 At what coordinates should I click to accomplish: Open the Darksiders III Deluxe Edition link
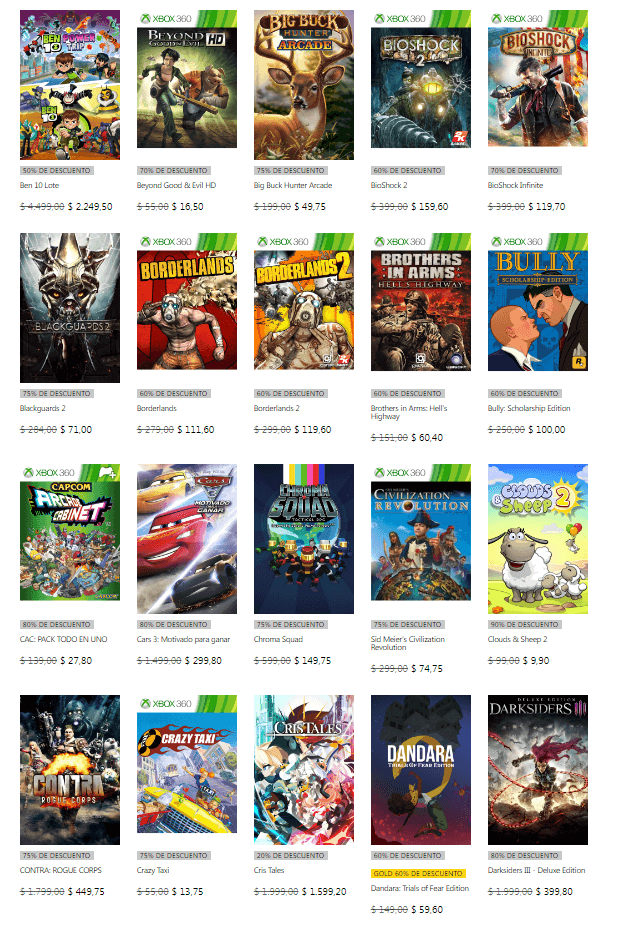[x=536, y=870]
